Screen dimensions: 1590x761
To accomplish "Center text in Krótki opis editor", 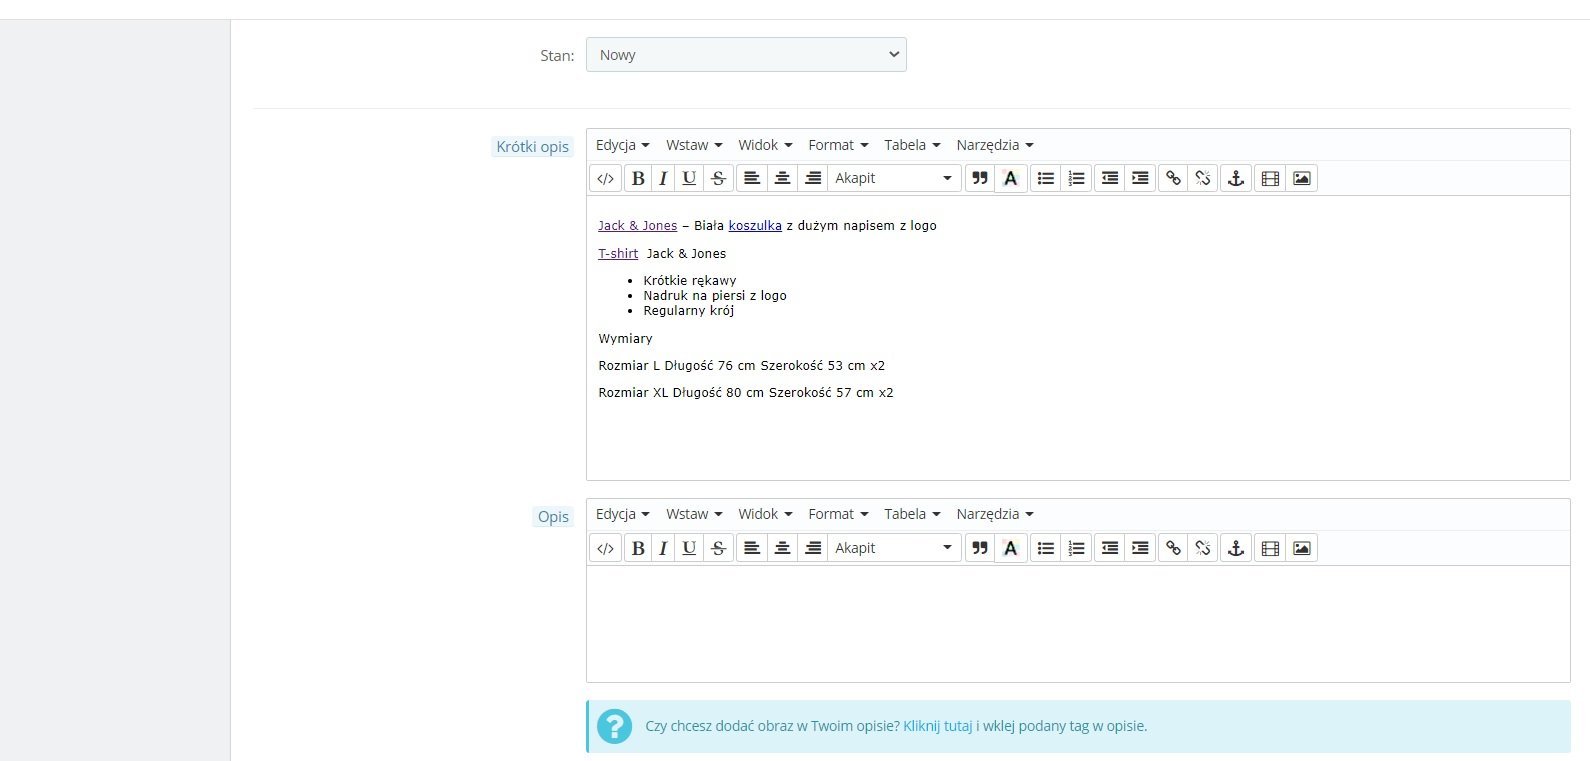I will click(783, 178).
